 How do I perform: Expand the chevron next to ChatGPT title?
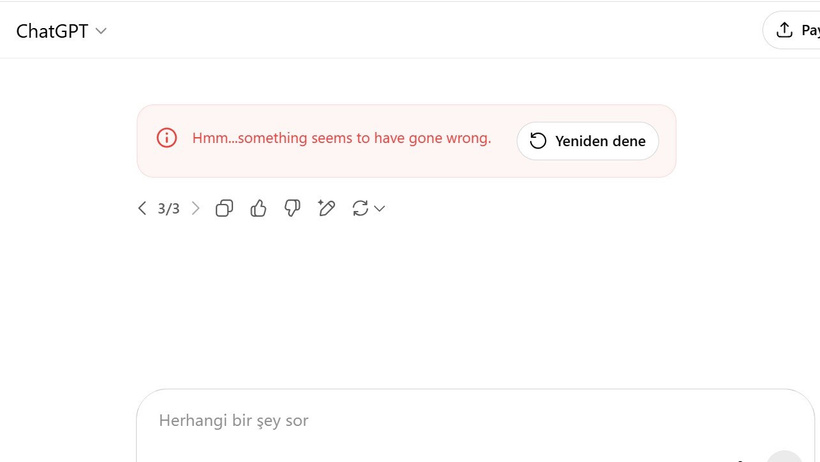pos(101,31)
